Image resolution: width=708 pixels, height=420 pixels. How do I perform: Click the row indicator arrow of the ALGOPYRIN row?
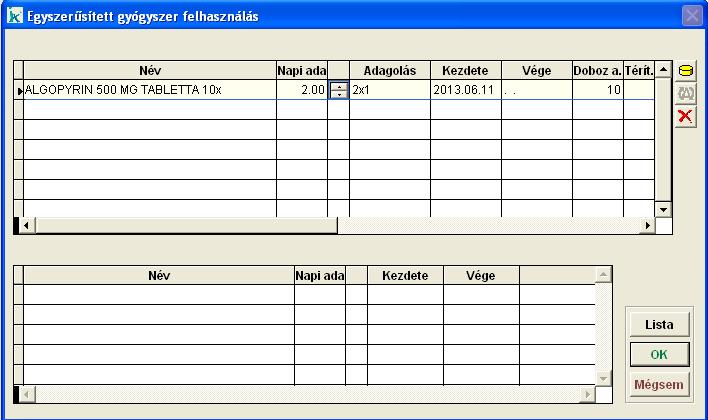coord(19,90)
